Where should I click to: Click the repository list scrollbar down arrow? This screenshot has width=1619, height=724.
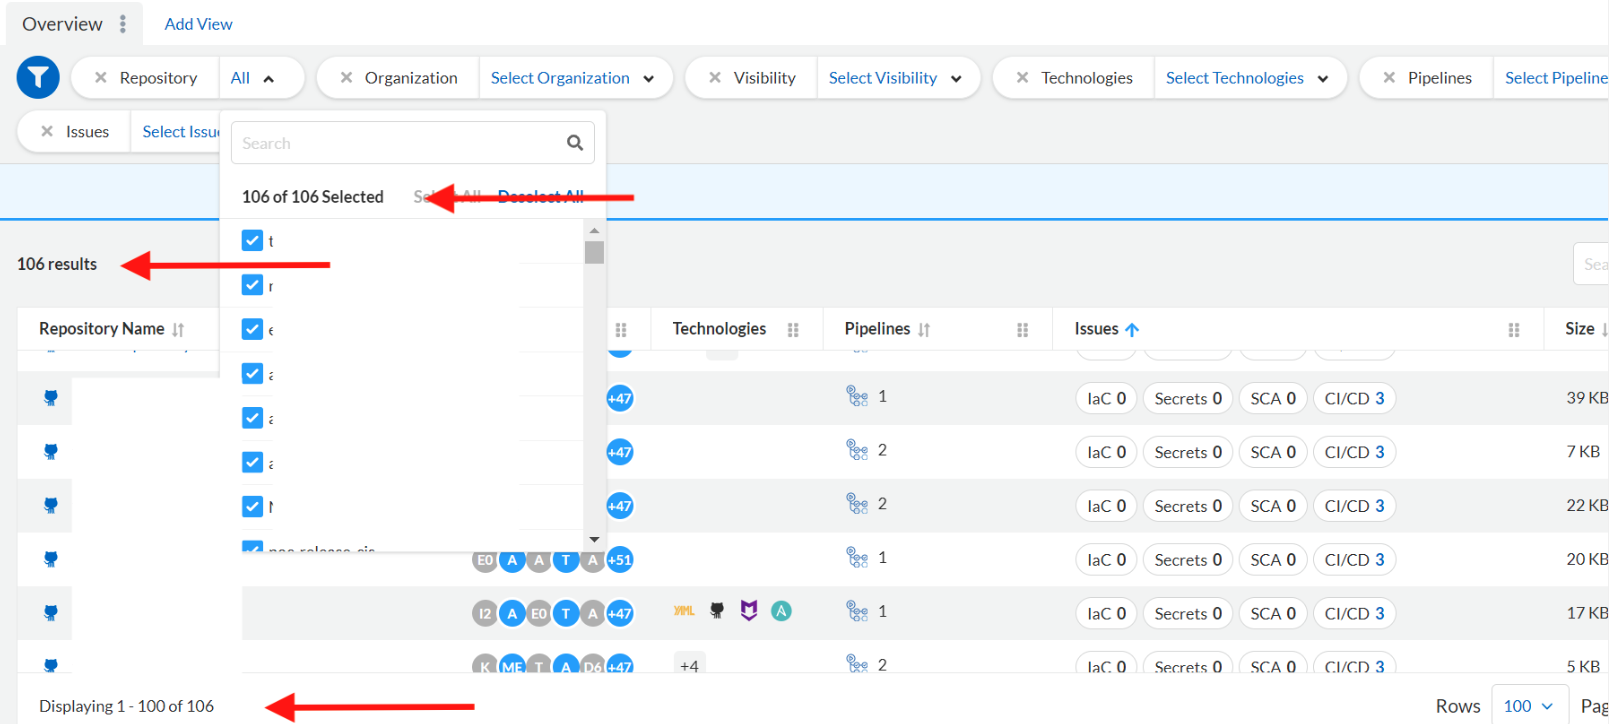(594, 540)
